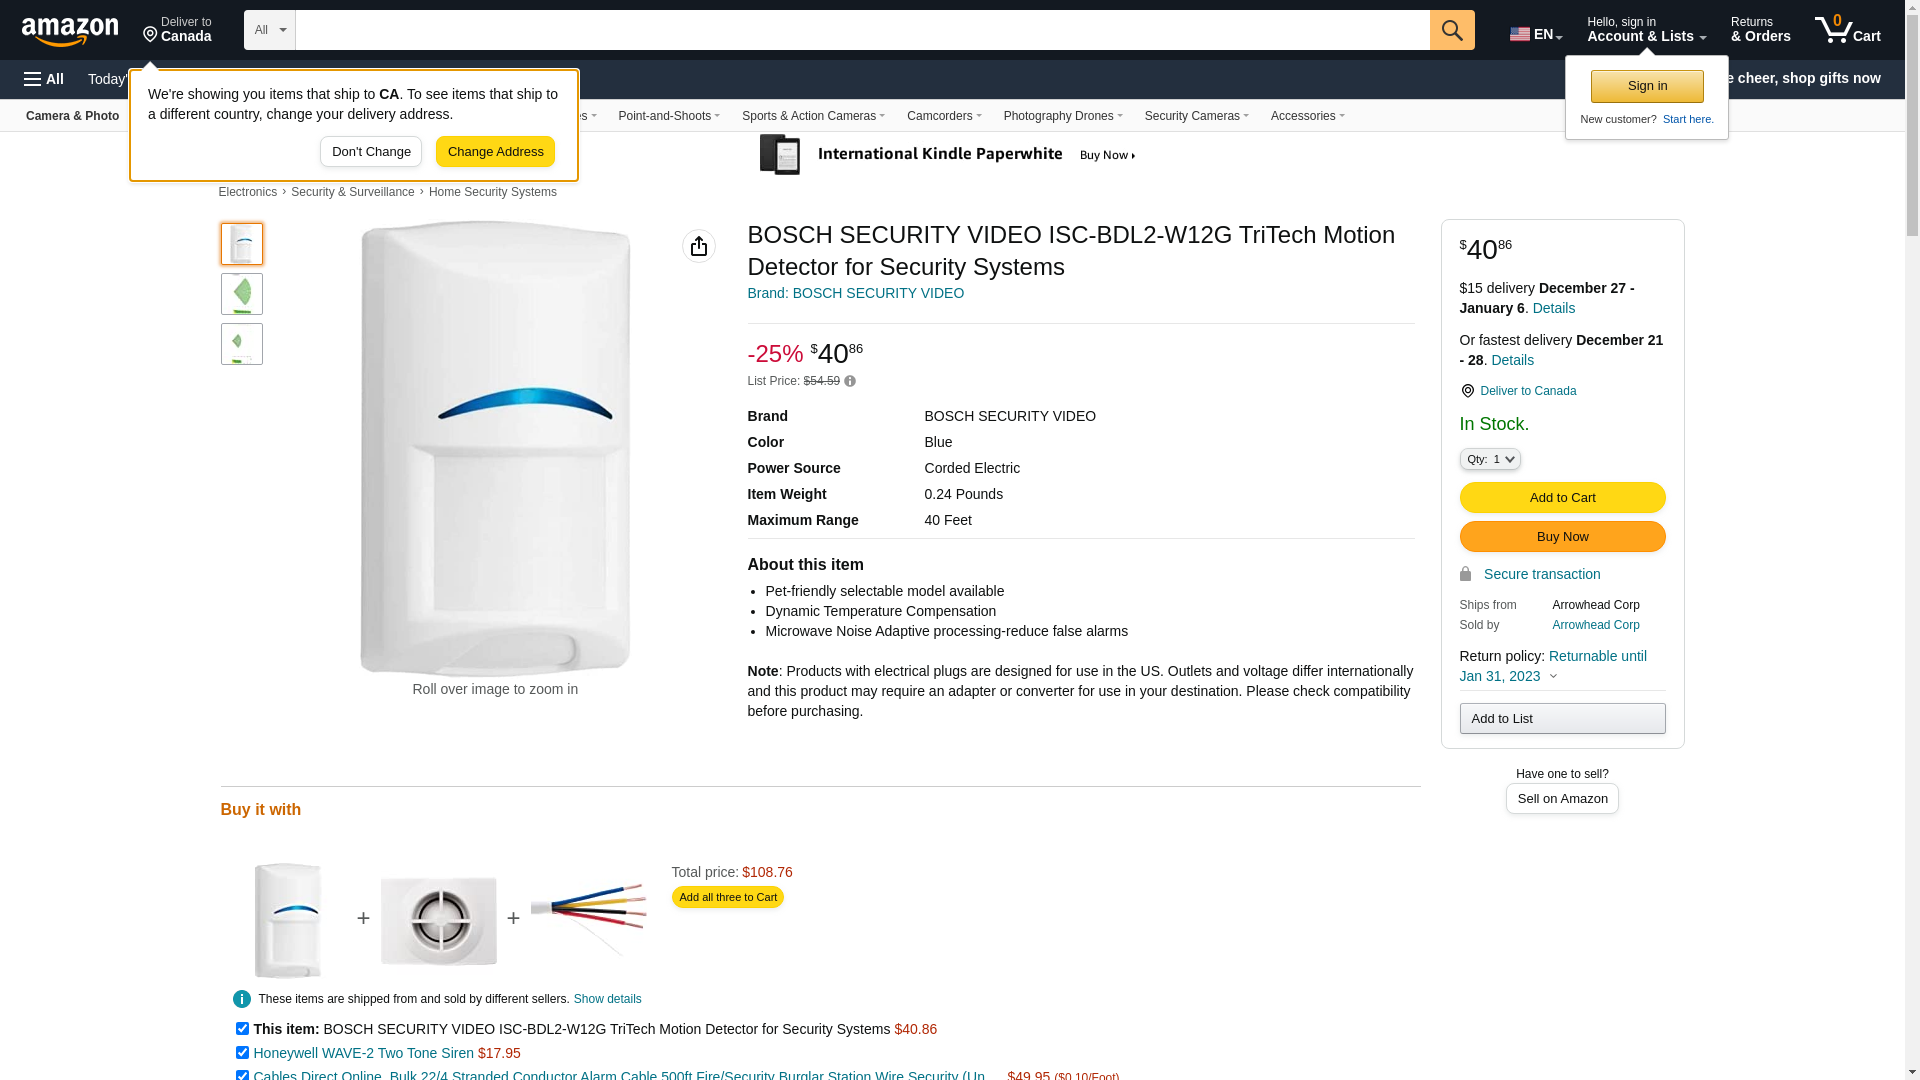
Task: Open the Security Cameras menu
Action: point(1196,116)
